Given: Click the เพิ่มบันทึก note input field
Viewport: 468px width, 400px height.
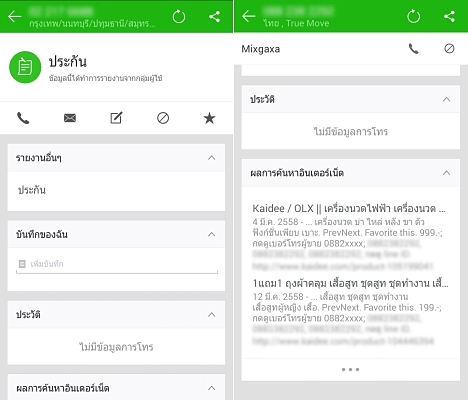Looking at the screenshot, I should (117, 265).
